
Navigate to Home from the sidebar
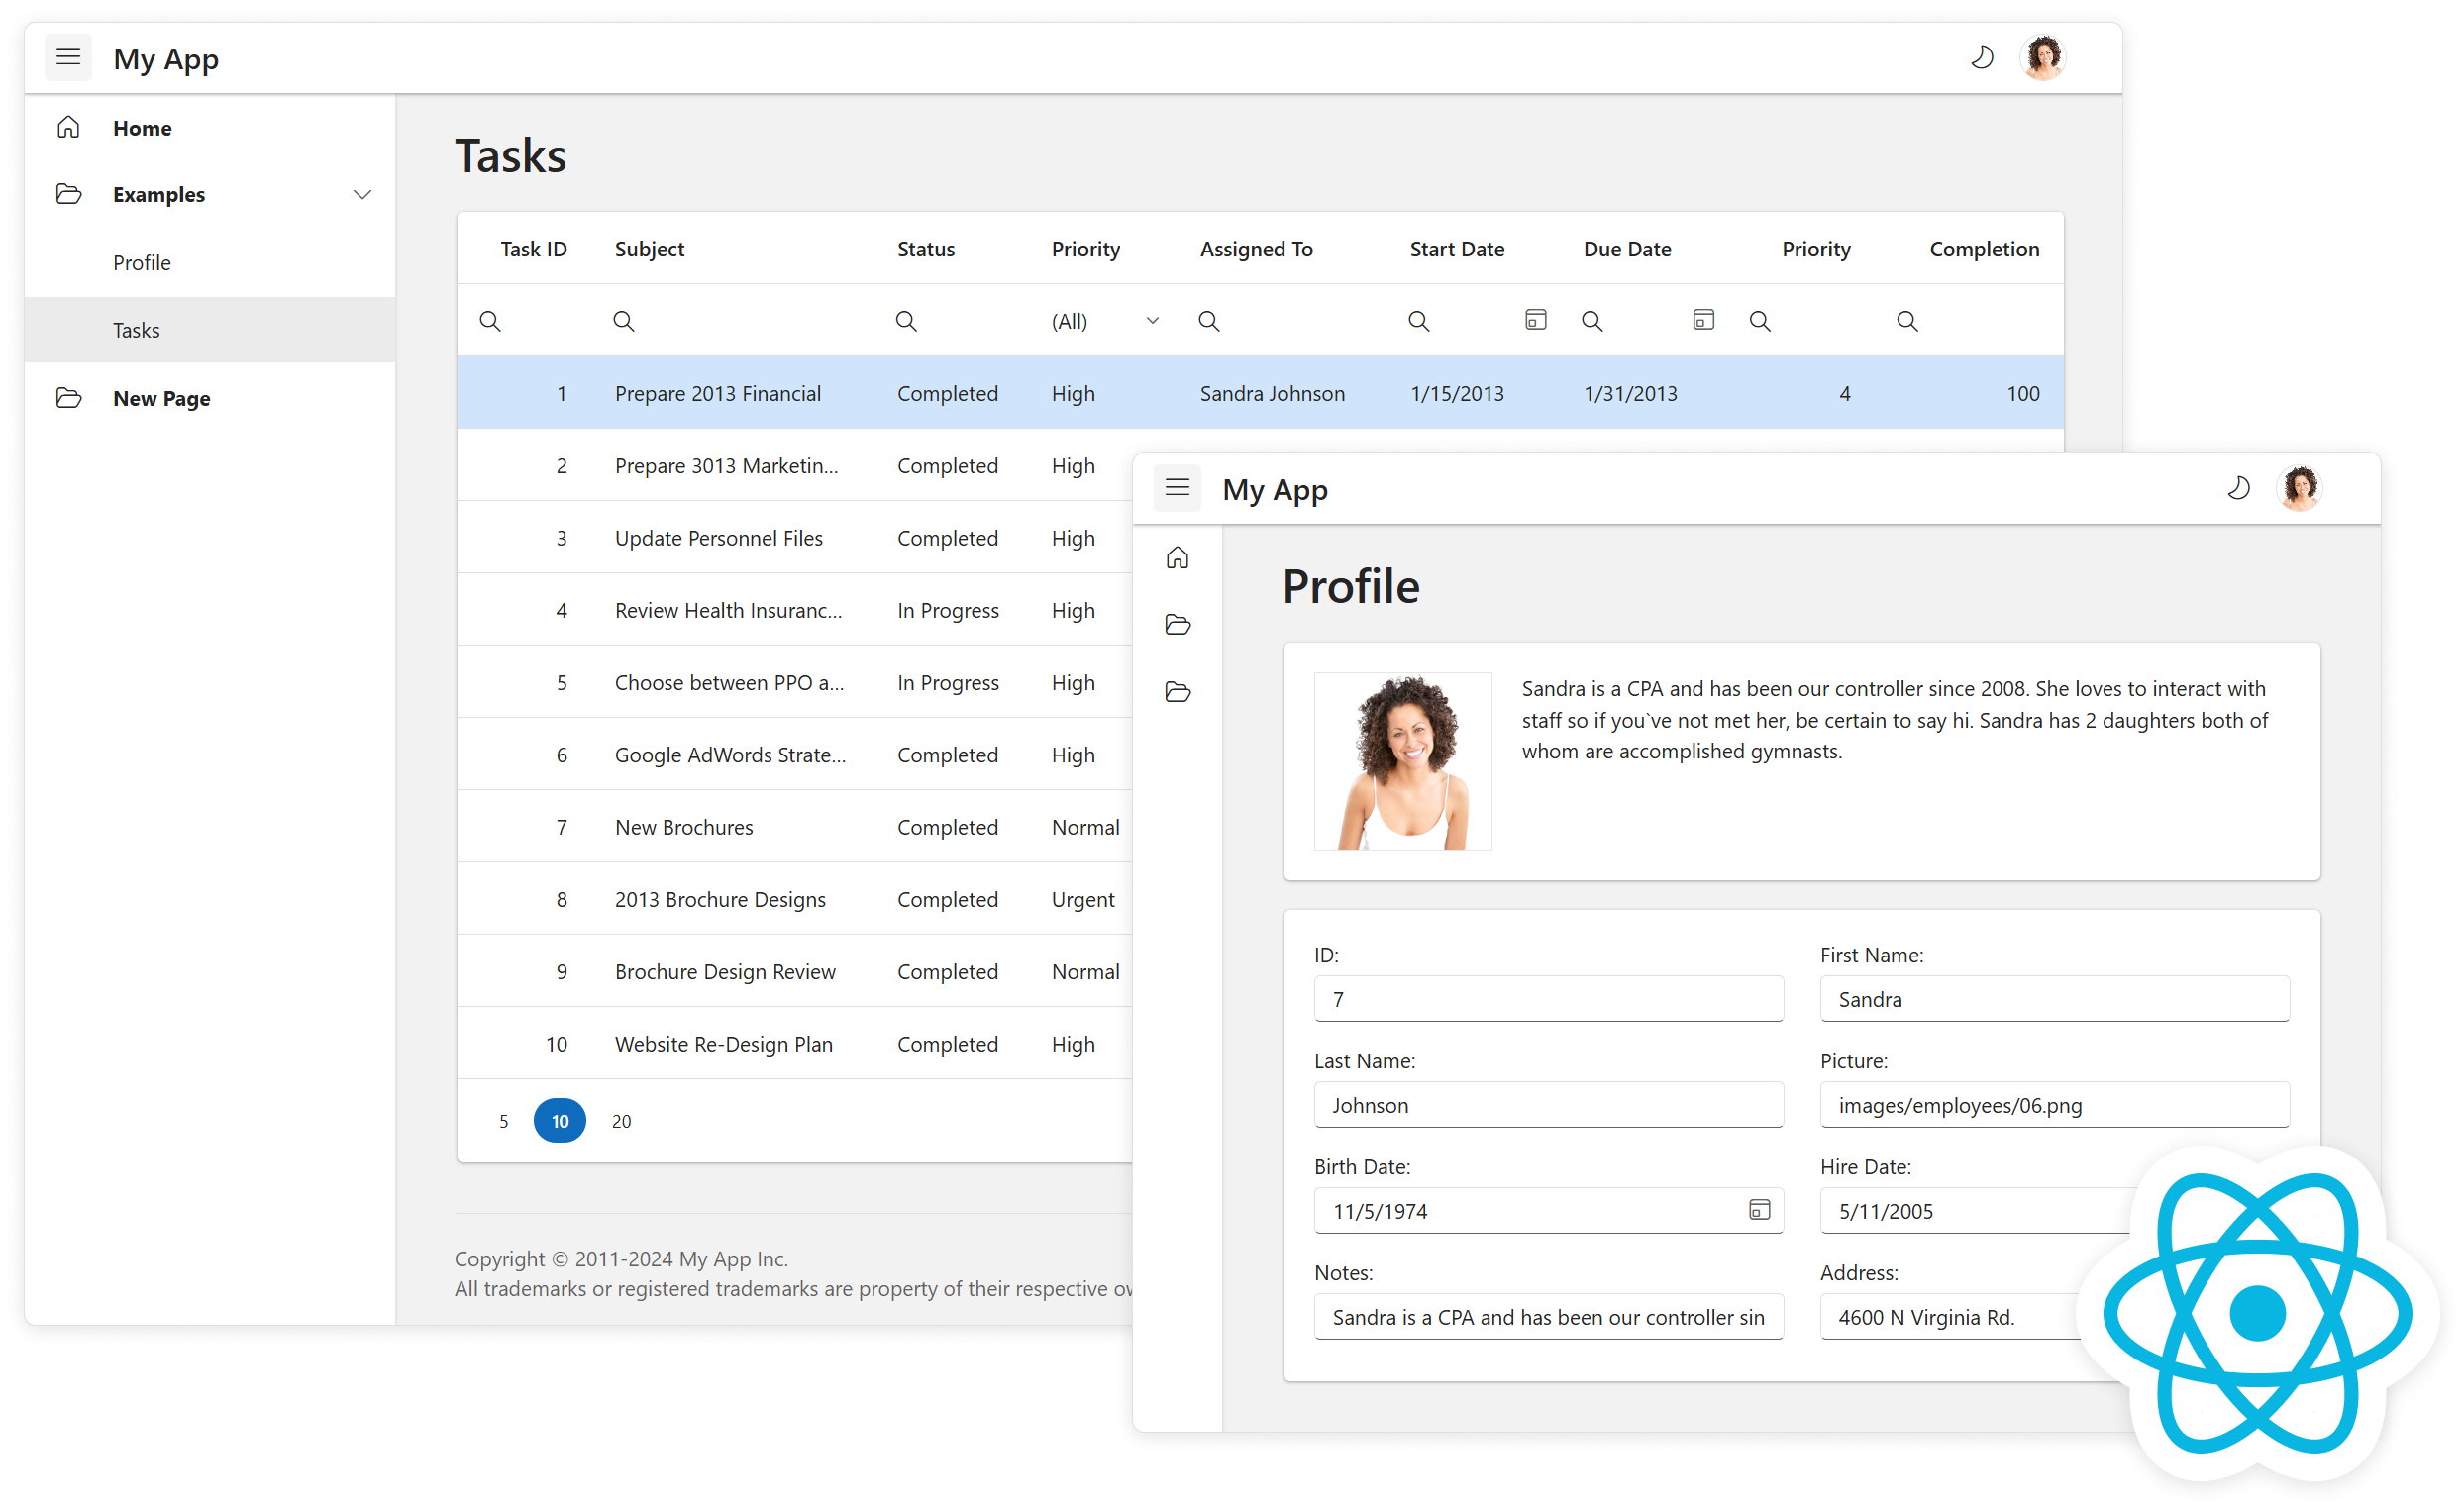142,127
